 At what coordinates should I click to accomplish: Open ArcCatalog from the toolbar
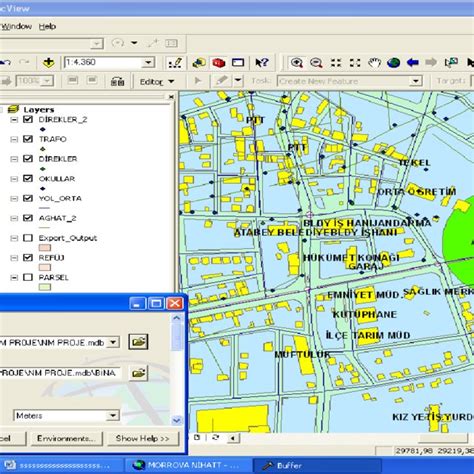[x=199, y=62]
